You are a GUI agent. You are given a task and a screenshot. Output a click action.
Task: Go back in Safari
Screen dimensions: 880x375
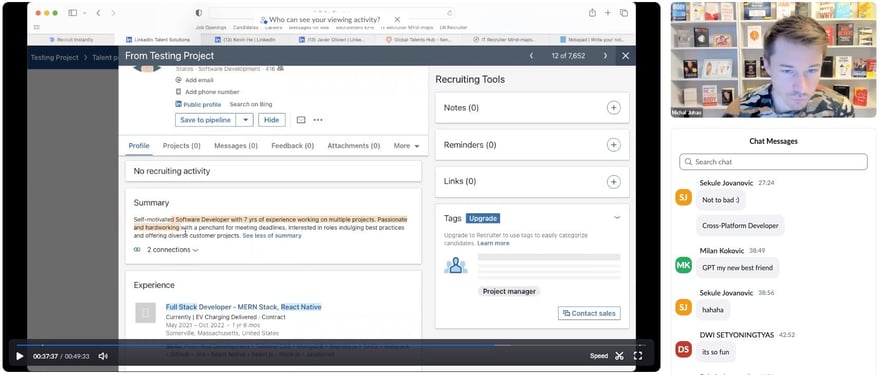click(x=98, y=13)
